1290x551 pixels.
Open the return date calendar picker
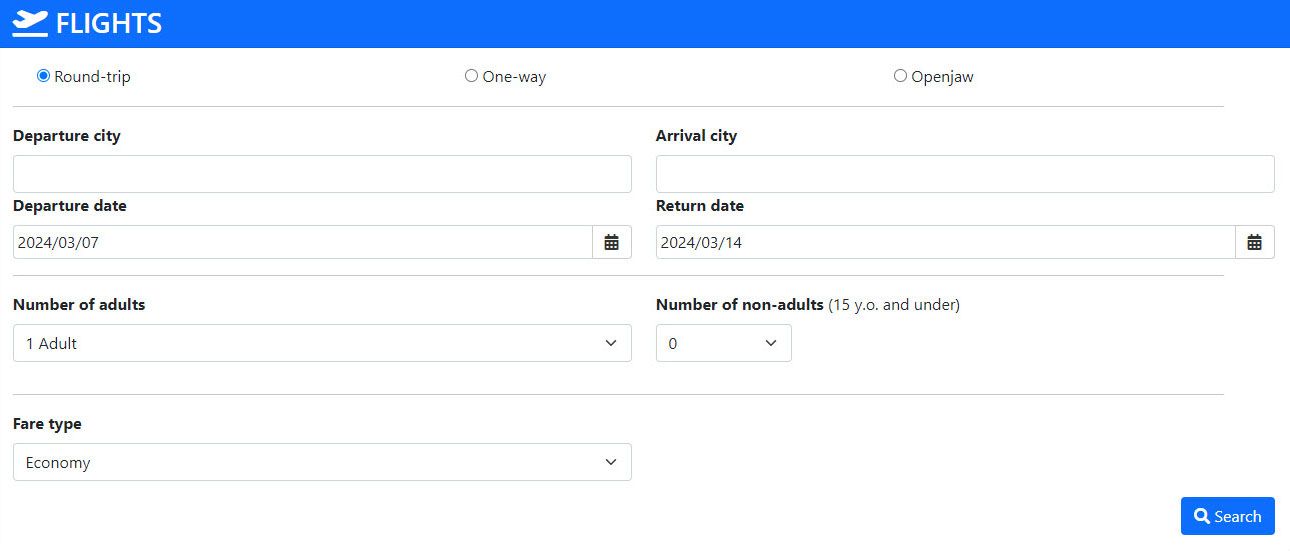pyautogui.click(x=1255, y=242)
